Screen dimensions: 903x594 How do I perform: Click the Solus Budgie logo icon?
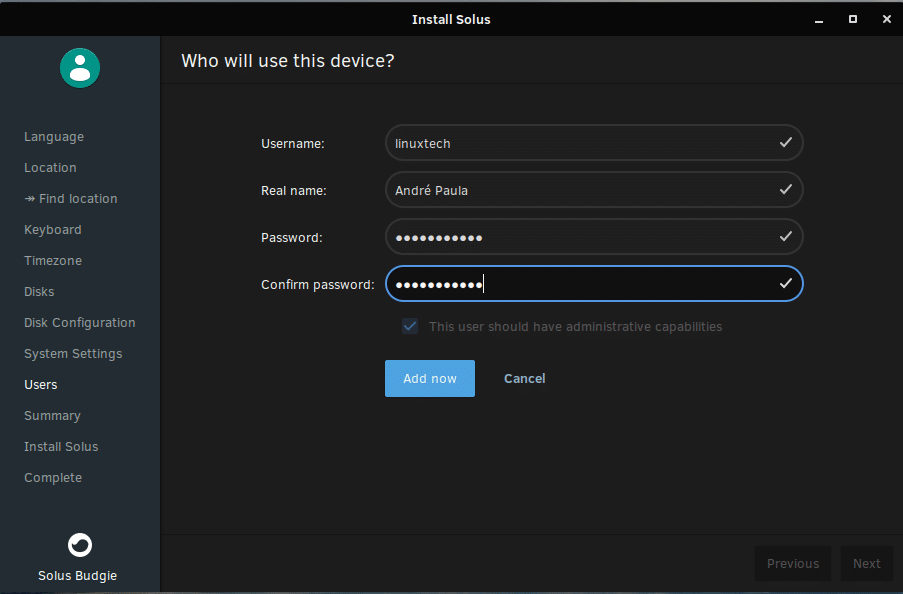click(x=80, y=544)
